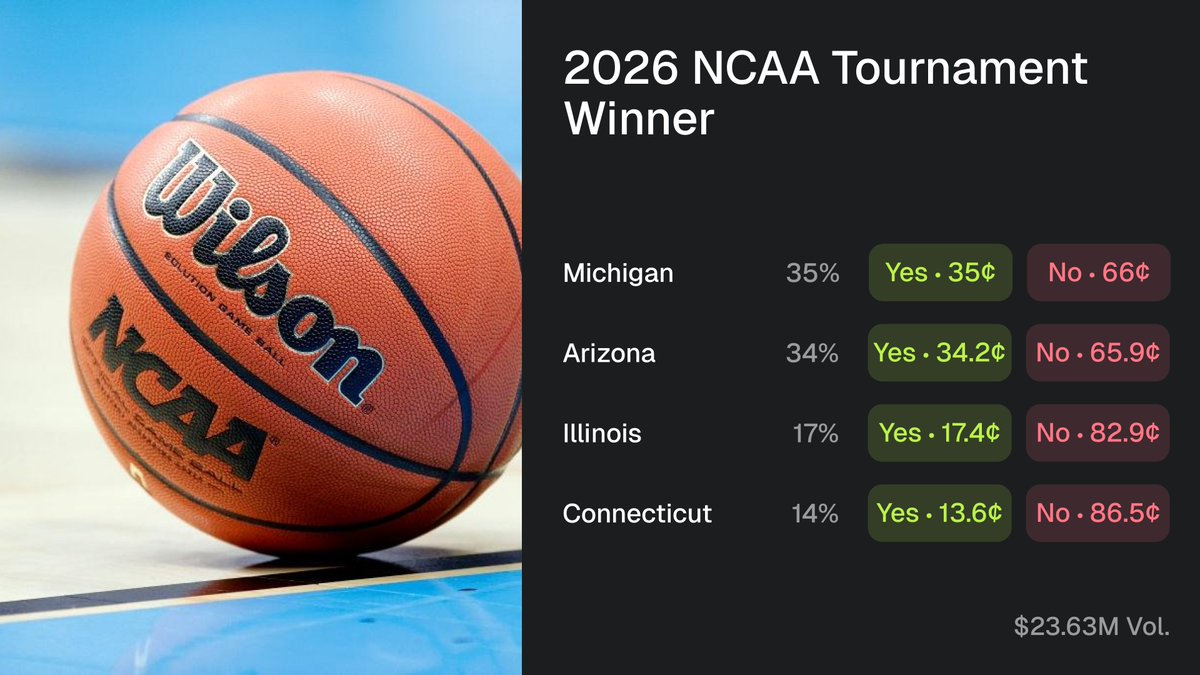
Task: Open the Michigan team row label
Action: click(x=618, y=273)
